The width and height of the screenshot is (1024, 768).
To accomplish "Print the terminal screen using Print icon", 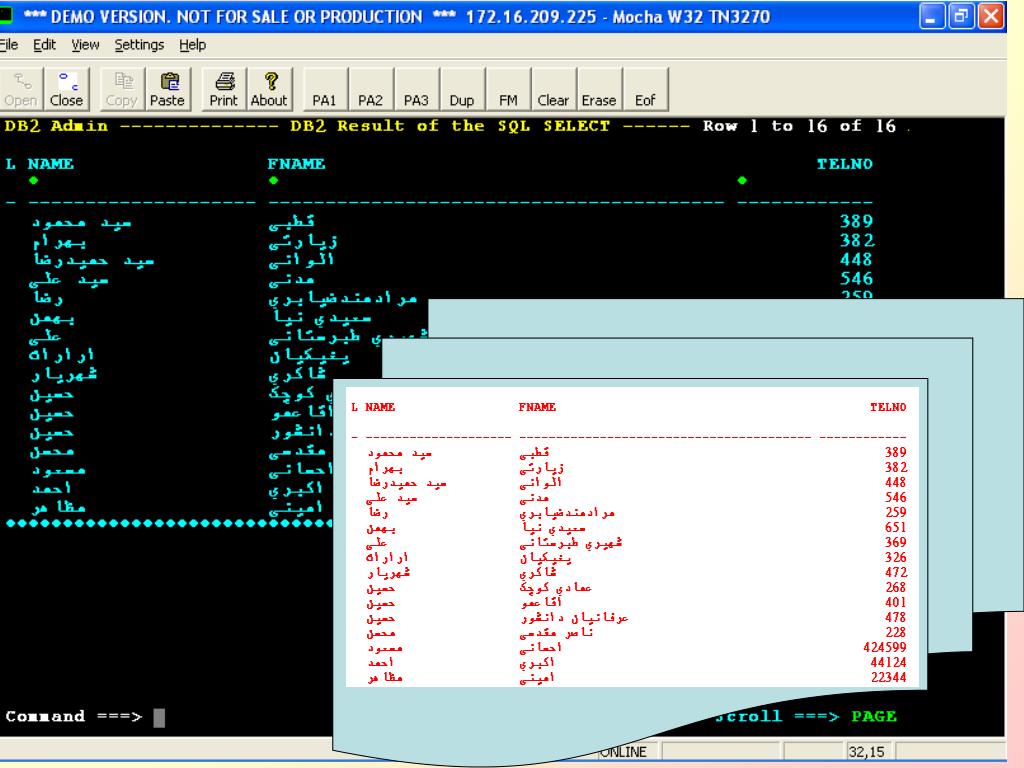I will tap(223, 89).
